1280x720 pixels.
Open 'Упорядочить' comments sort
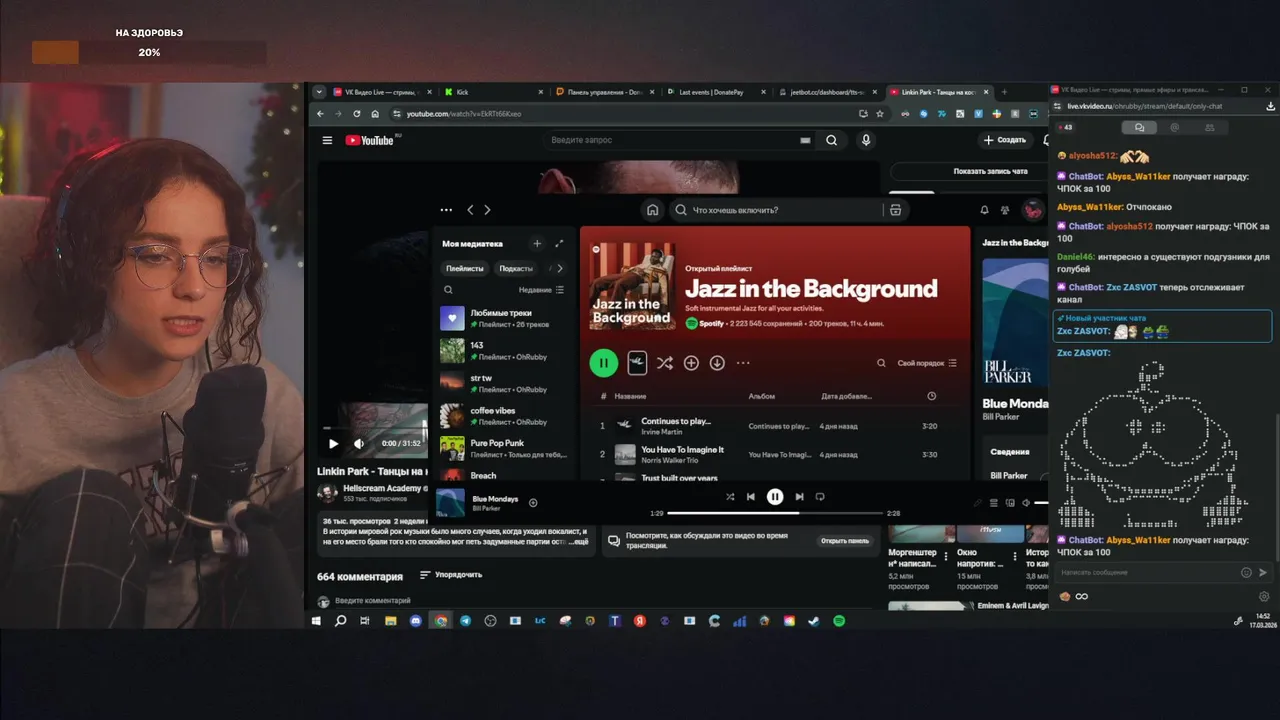coord(451,575)
